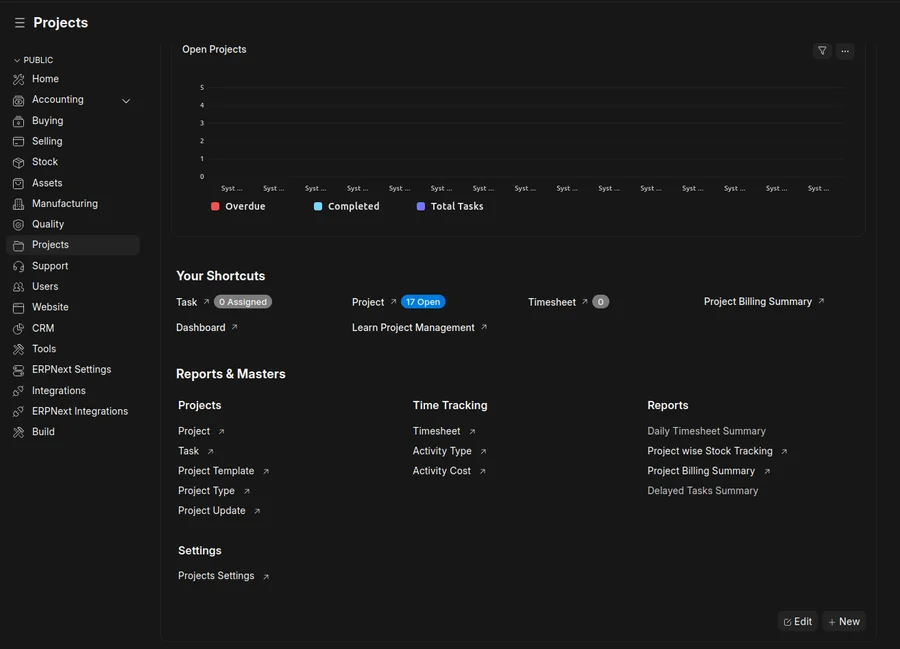Click the Edit workspace button
The width and height of the screenshot is (900, 649).
(x=798, y=621)
